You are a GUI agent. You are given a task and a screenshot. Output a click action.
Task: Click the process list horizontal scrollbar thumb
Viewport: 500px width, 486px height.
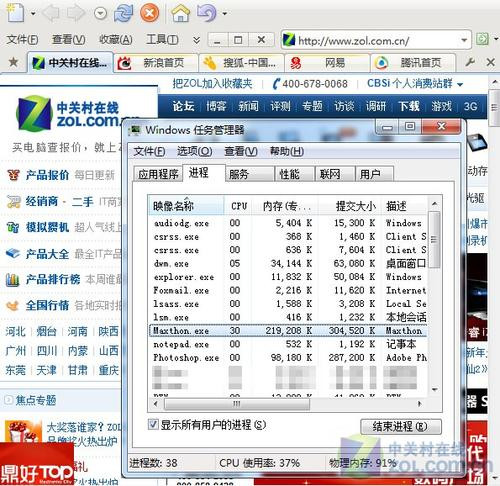click(237, 404)
